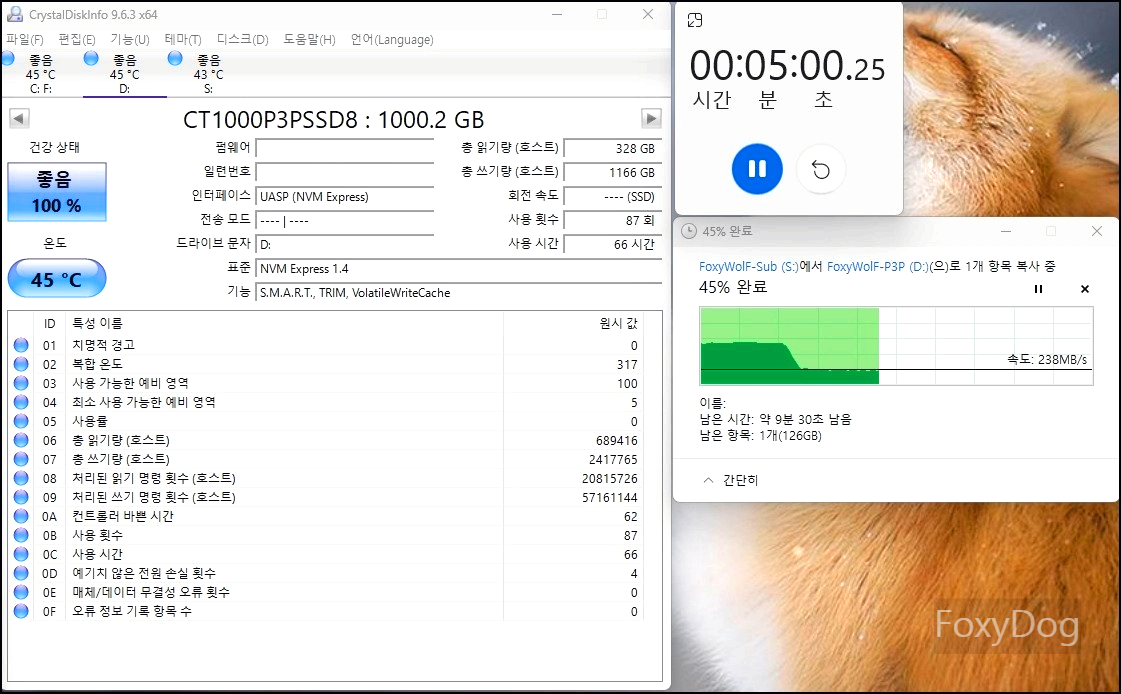Click status icon for 총 읽기량 (호스트) 06 row
Image resolution: width=1121 pixels, height=694 pixels.
(x=21, y=440)
